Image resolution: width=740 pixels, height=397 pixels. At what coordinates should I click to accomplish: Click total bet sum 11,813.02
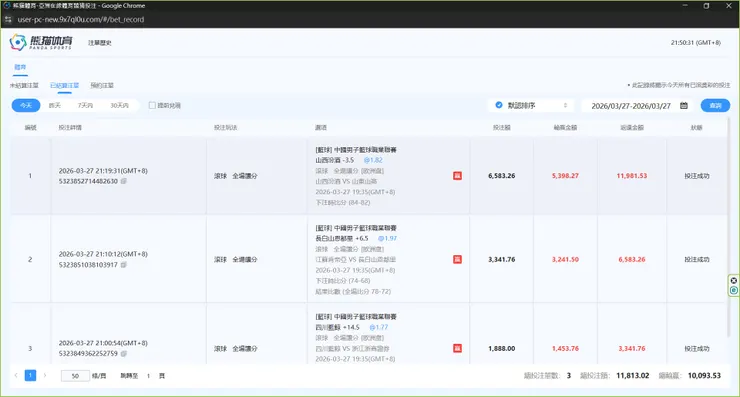click(x=633, y=376)
